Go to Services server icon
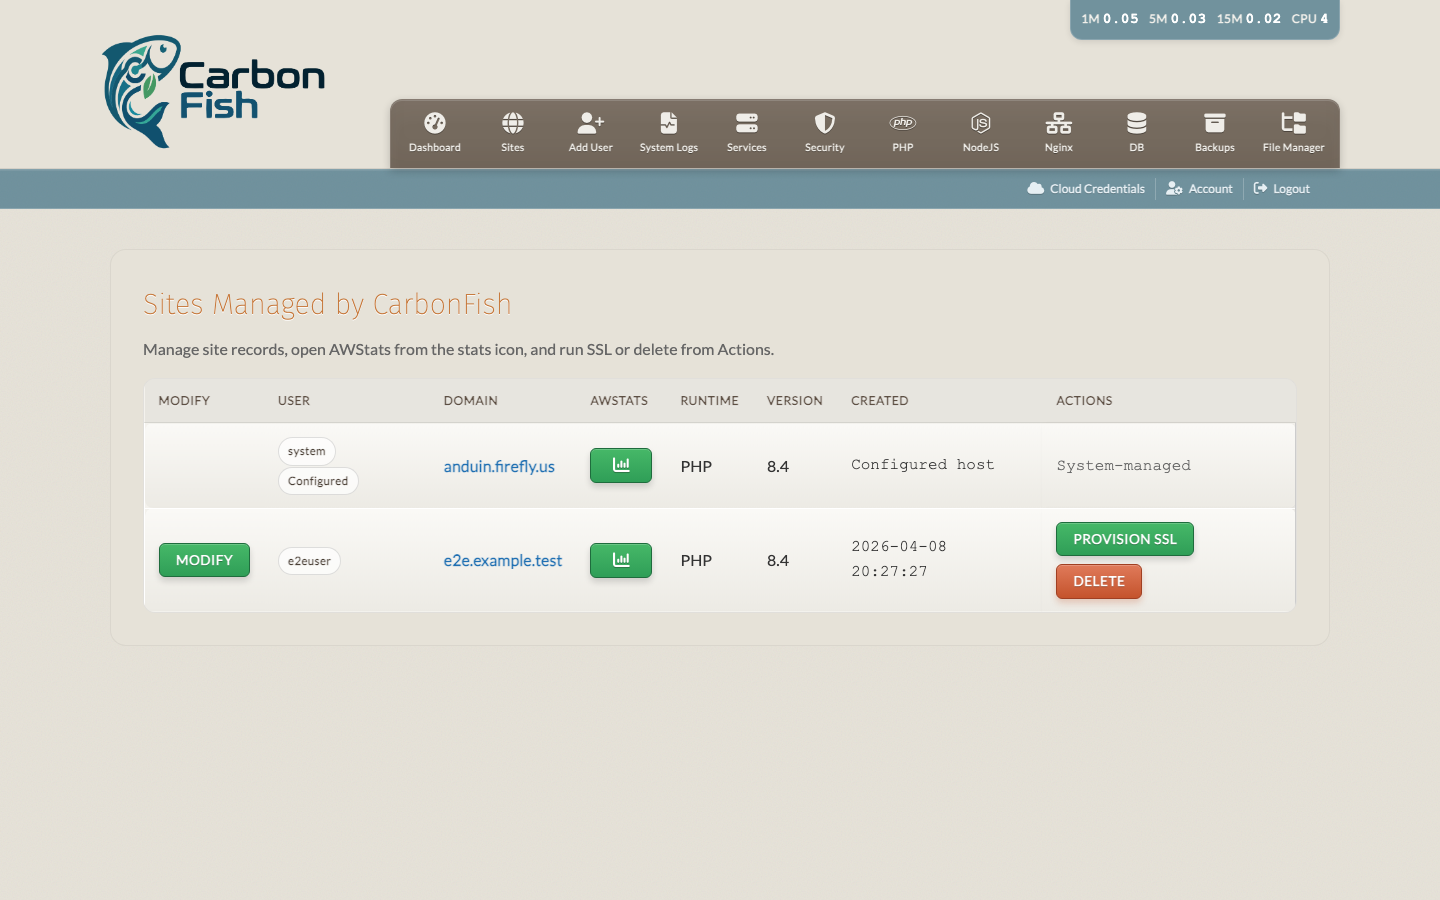Viewport: 1440px width, 900px height. click(746, 123)
